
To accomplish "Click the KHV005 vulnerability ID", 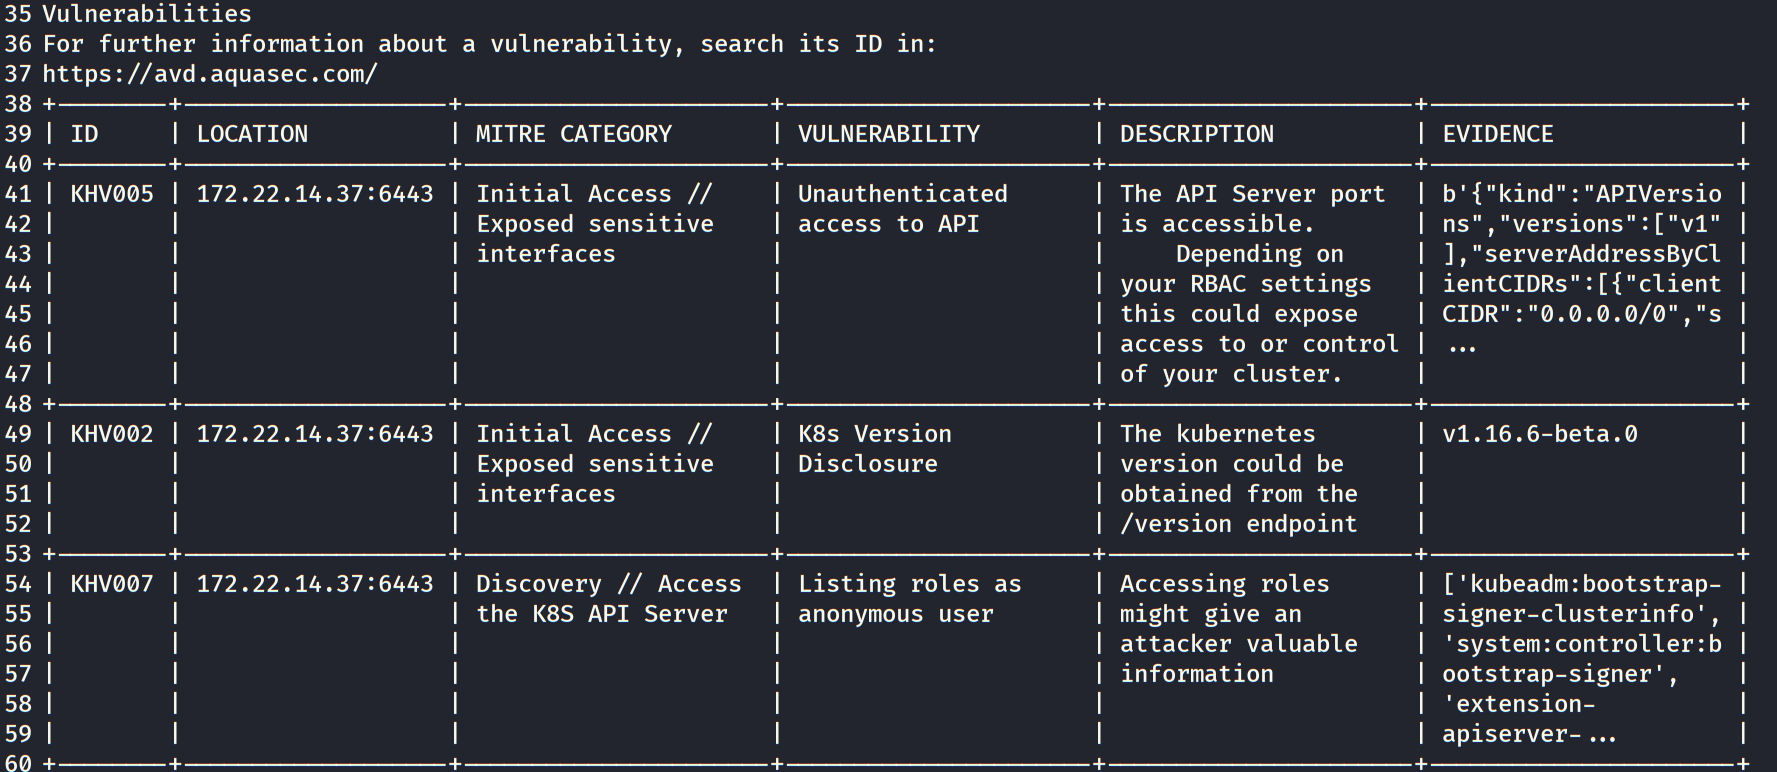I will (x=112, y=194).
